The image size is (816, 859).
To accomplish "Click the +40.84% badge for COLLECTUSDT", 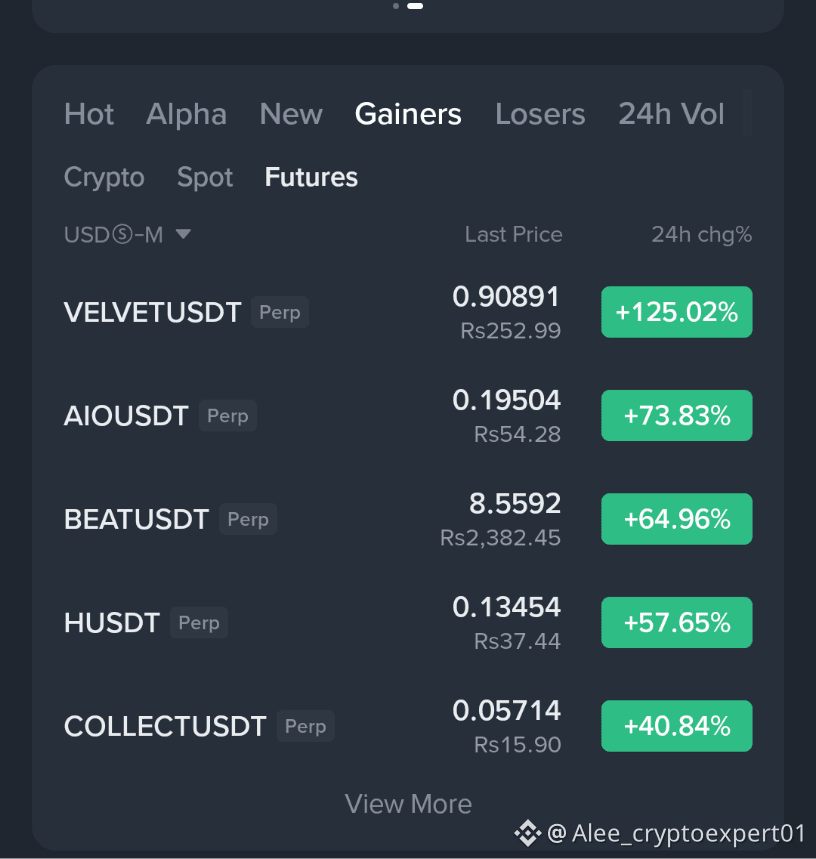I will click(677, 726).
